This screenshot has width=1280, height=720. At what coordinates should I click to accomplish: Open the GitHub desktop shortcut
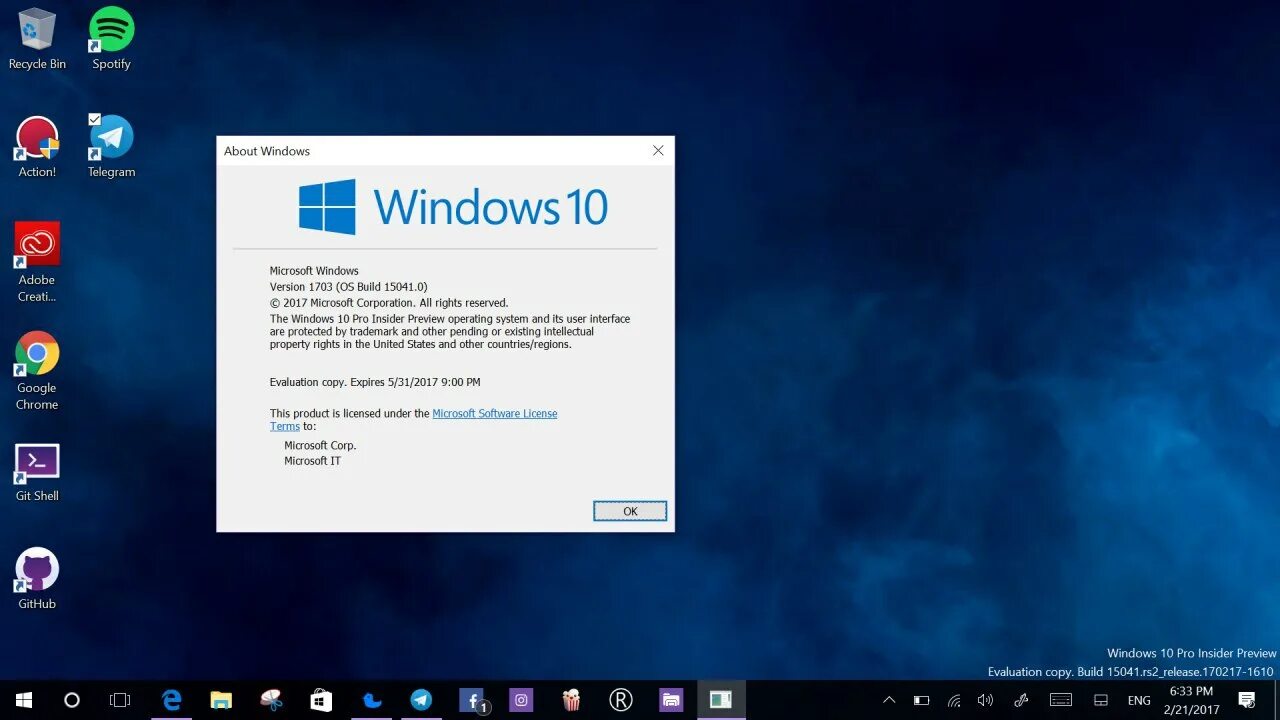pyautogui.click(x=37, y=579)
